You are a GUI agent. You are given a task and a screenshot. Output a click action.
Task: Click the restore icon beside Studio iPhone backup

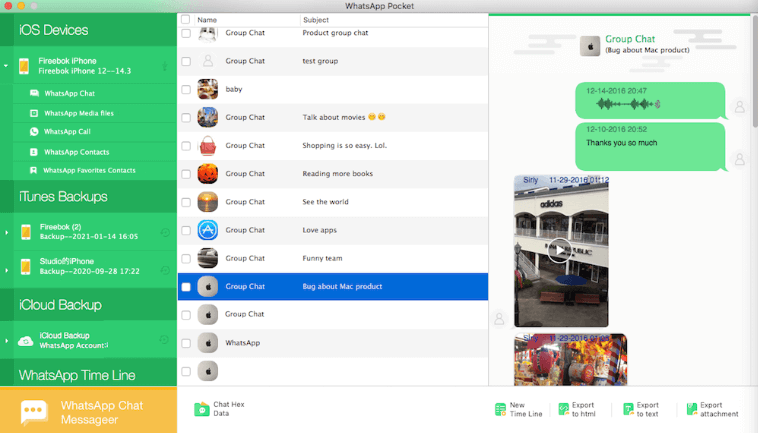[165, 270]
